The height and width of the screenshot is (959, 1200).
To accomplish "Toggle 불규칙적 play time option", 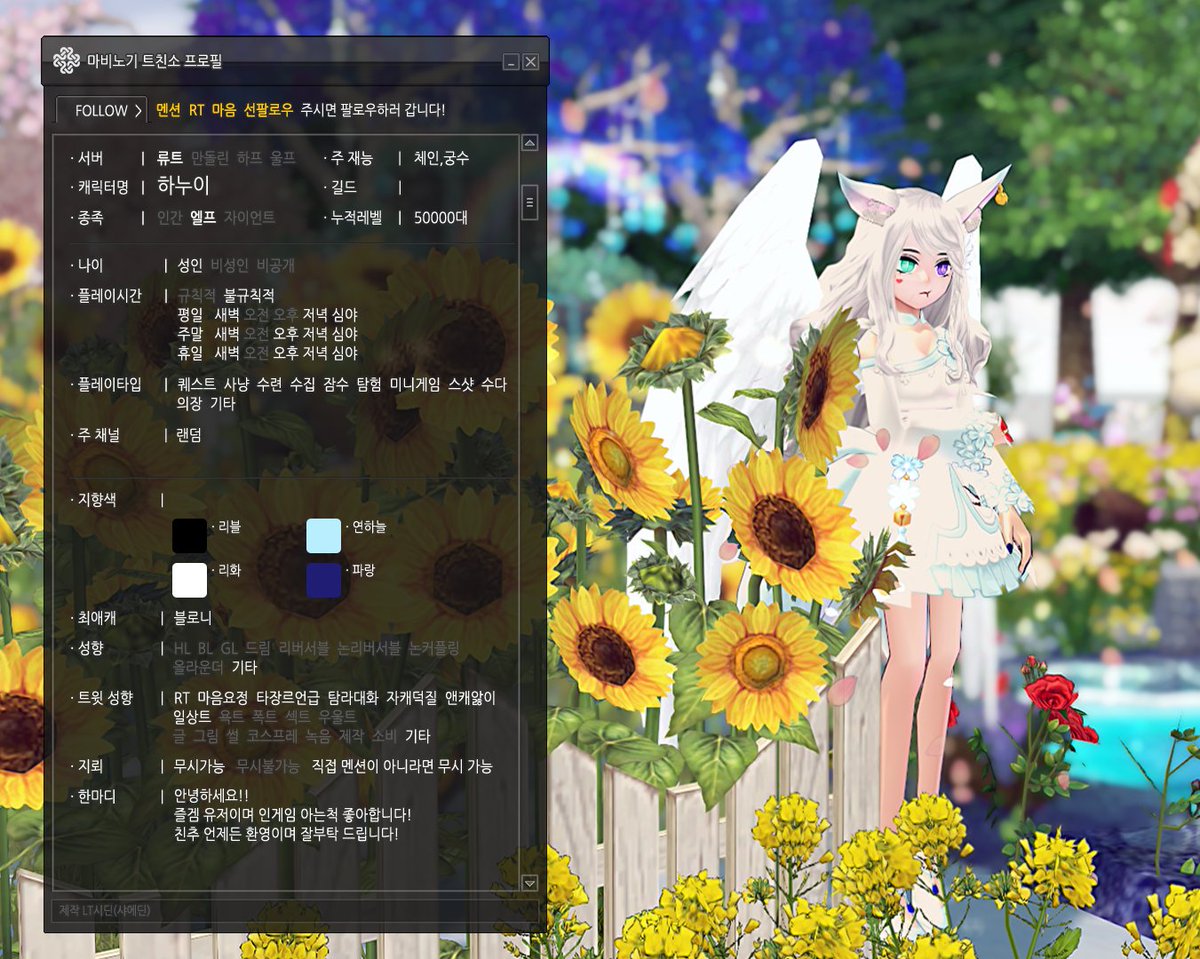I will click(x=249, y=296).
